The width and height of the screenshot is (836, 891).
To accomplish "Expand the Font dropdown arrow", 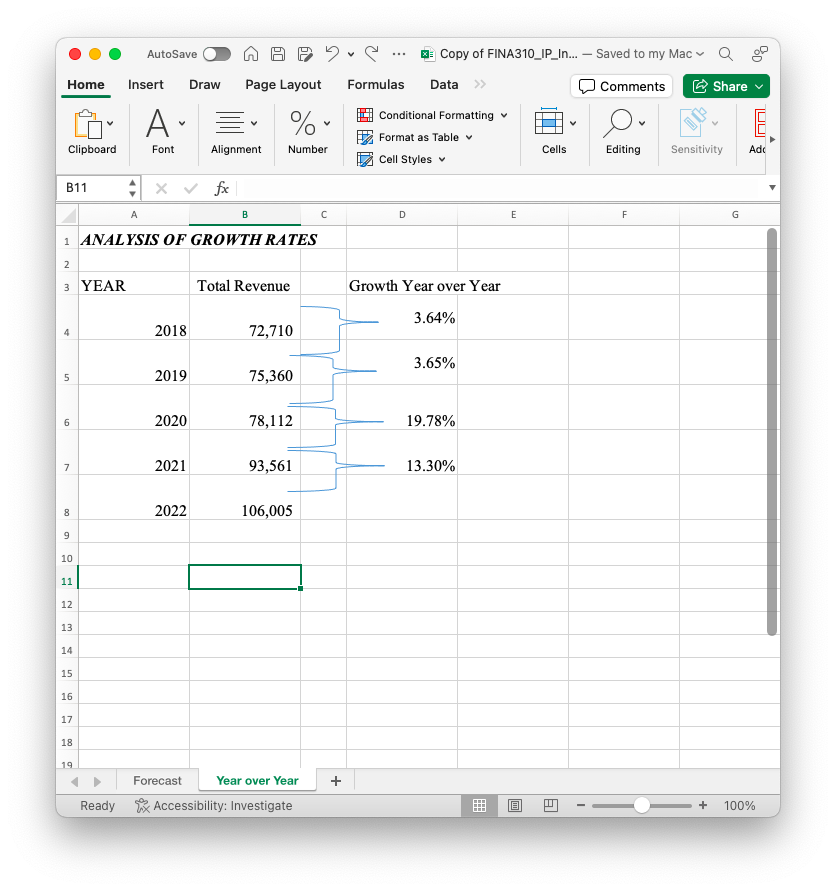I will [182, 123].
